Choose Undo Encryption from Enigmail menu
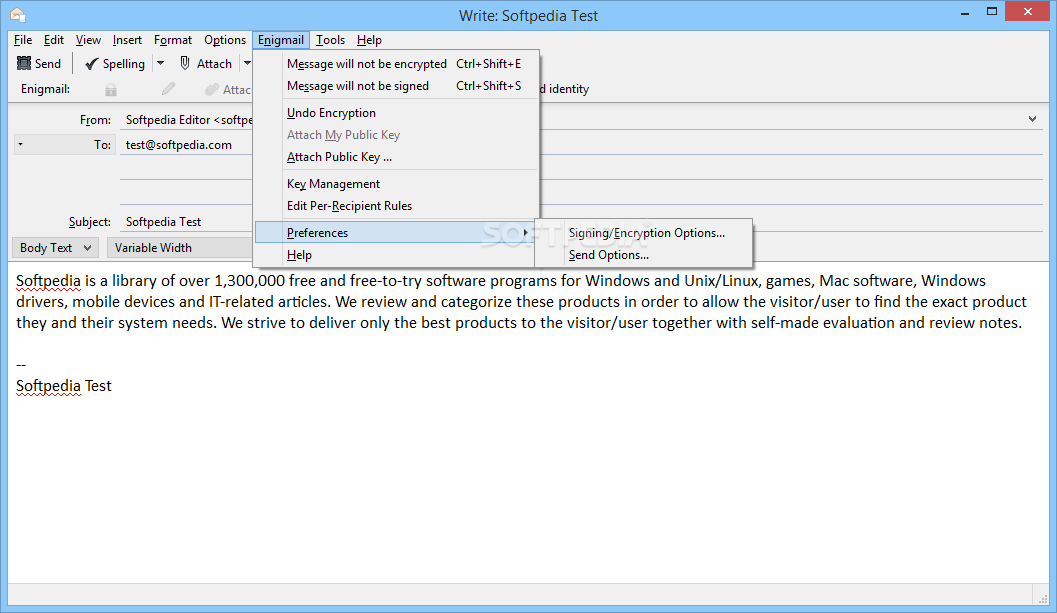 [x=396, y=113]
